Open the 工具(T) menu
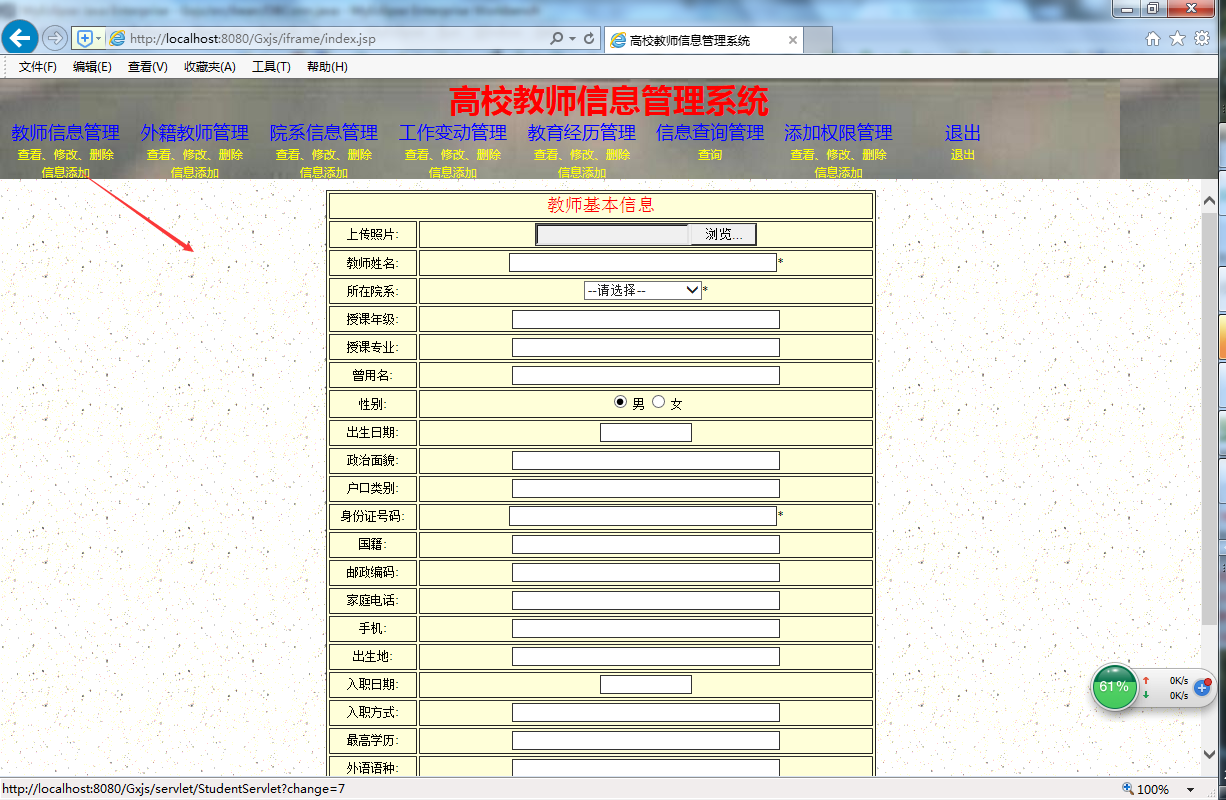 [271, 67]
